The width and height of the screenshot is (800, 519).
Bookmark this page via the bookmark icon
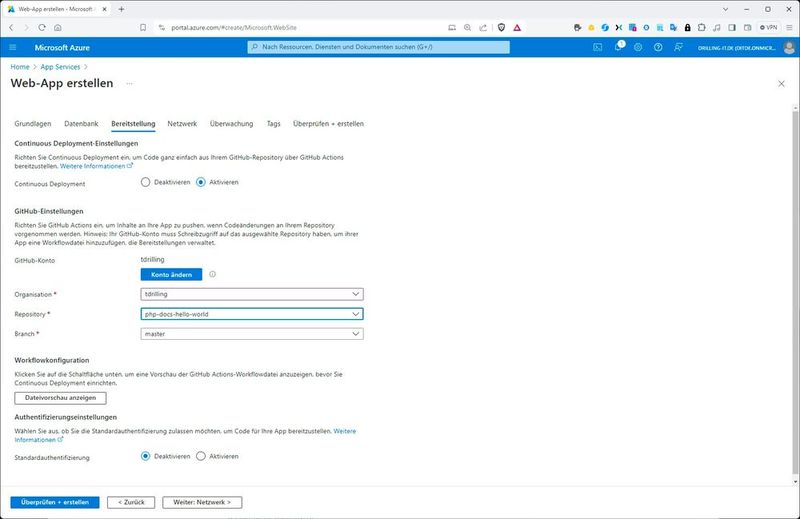tap(143, 28)
